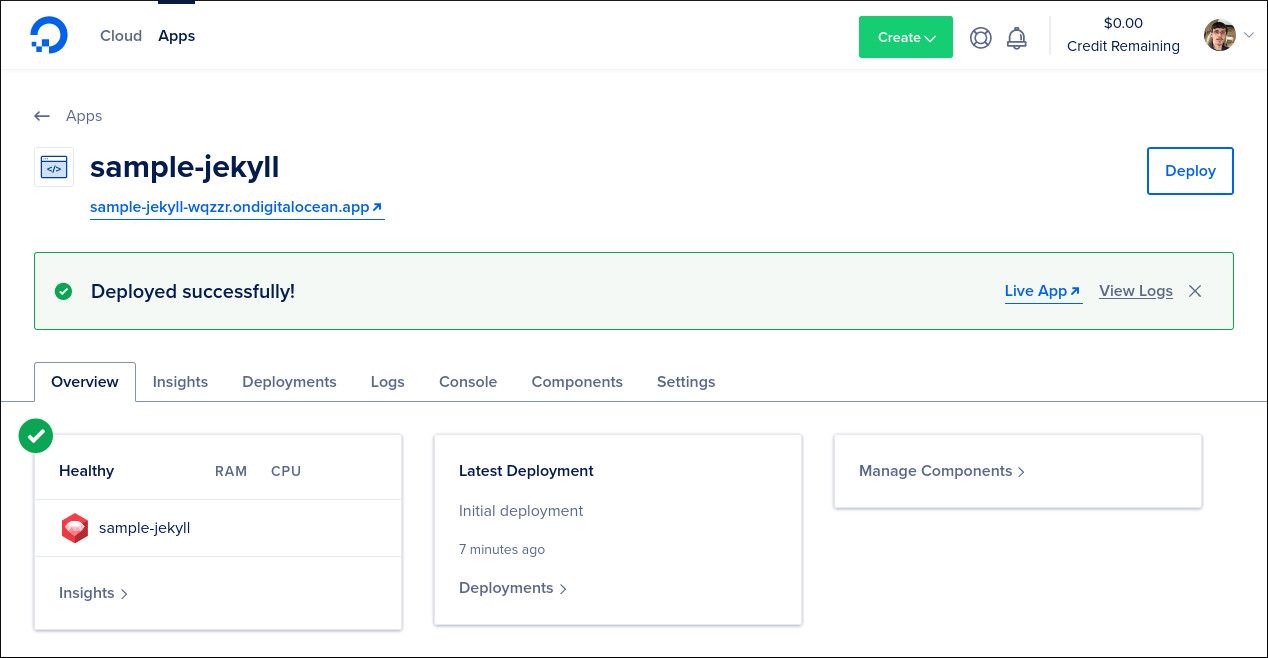Screen dimensions: 1268x658
Task: Click the sample-jekyll page title
Action: point(185,167)
